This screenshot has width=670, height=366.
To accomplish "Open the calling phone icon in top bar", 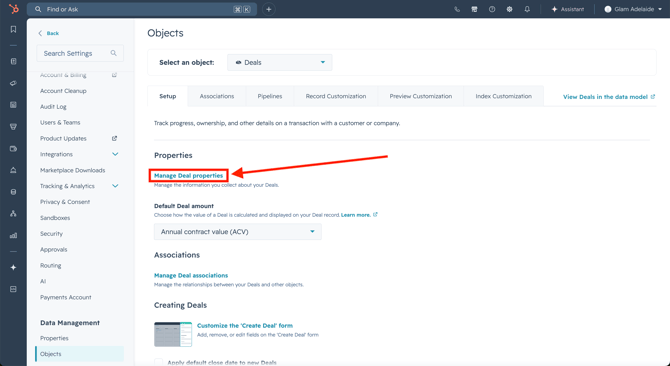I will tap(457, 9).
